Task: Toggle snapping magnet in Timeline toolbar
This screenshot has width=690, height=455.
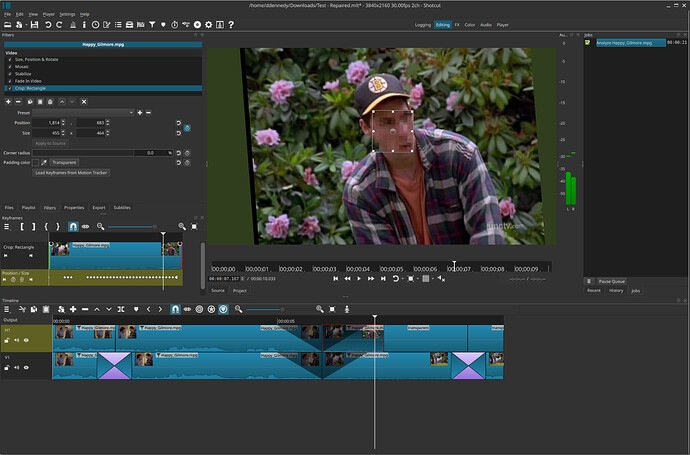Action: 175,309
